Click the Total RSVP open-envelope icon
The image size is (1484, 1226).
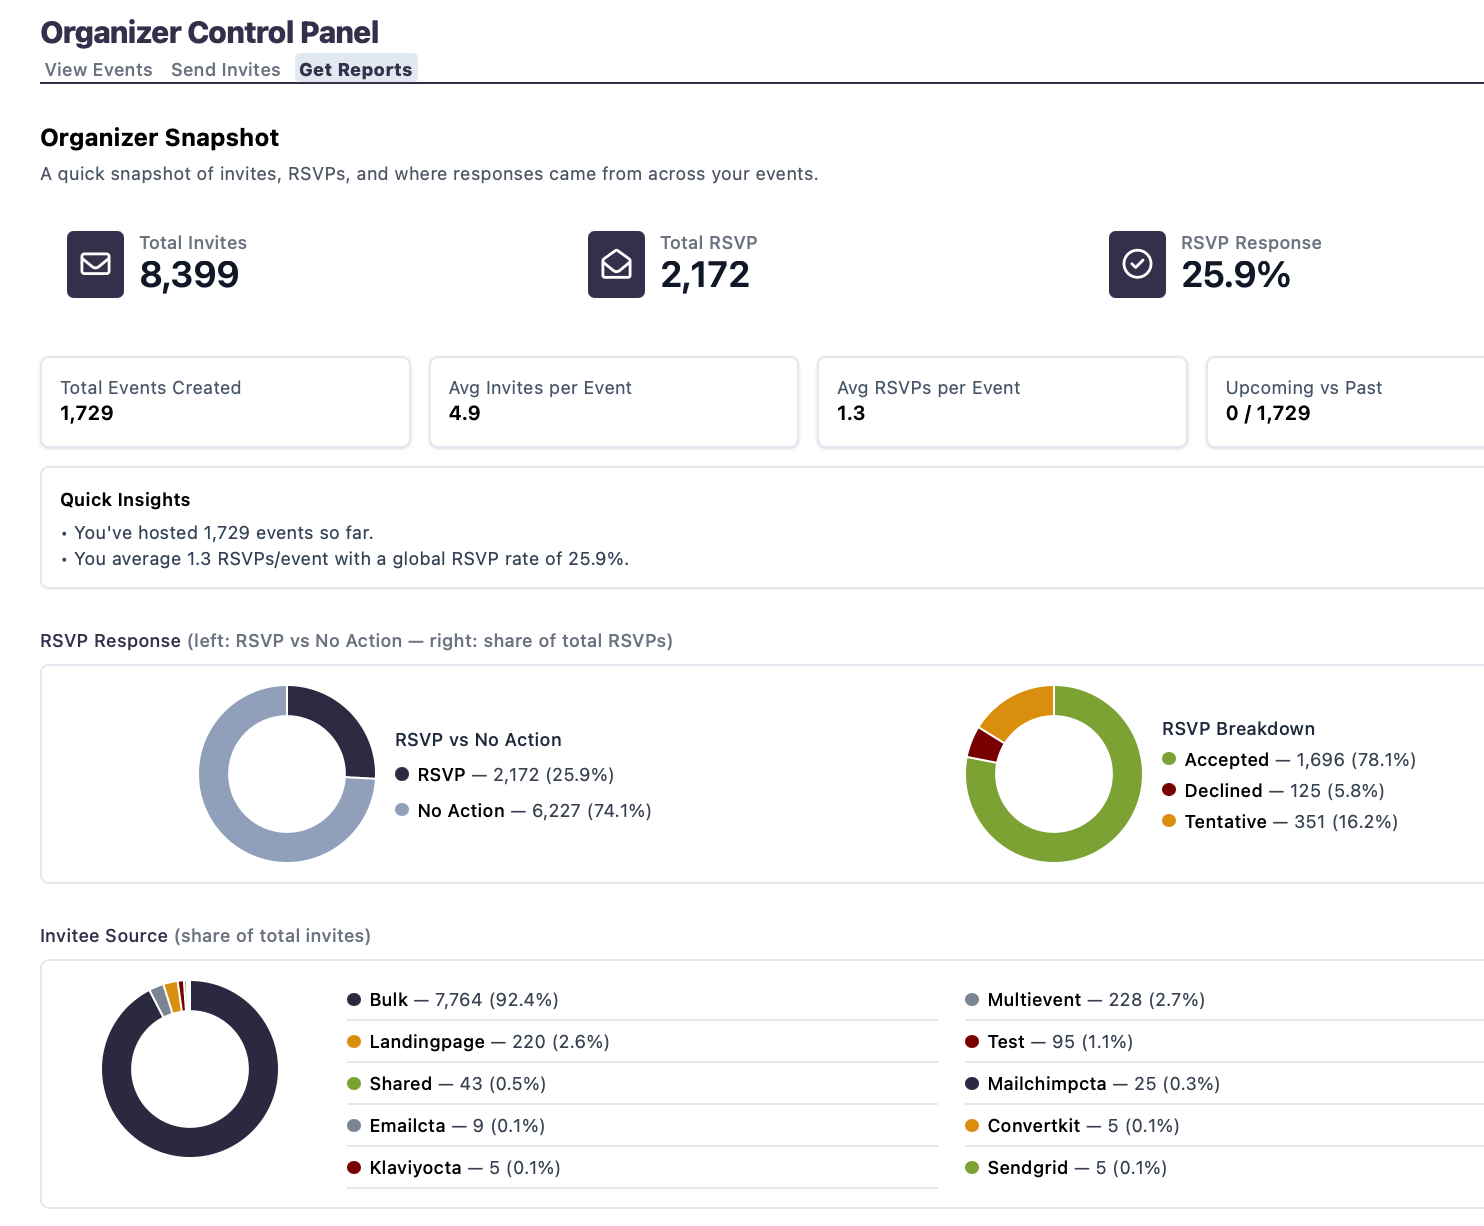pos(616,264)
